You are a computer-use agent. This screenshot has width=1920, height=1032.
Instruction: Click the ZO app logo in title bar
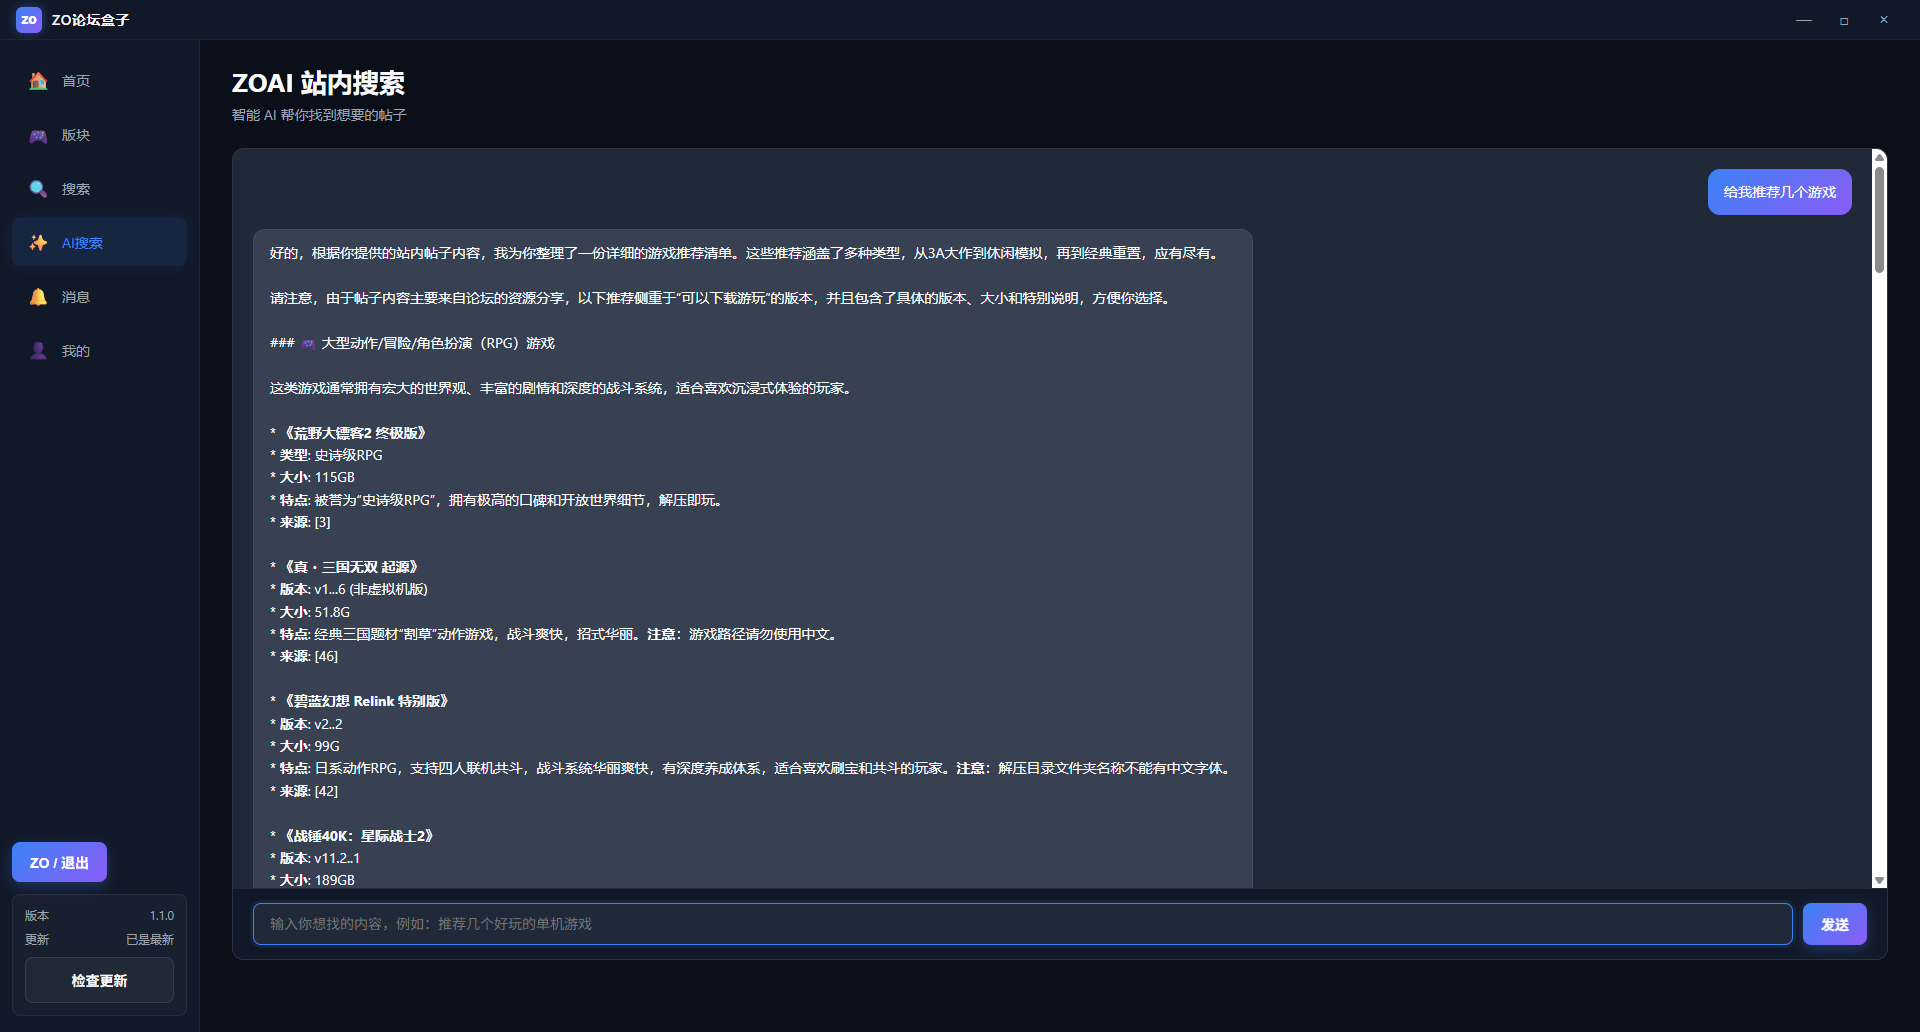pos(29,20)
